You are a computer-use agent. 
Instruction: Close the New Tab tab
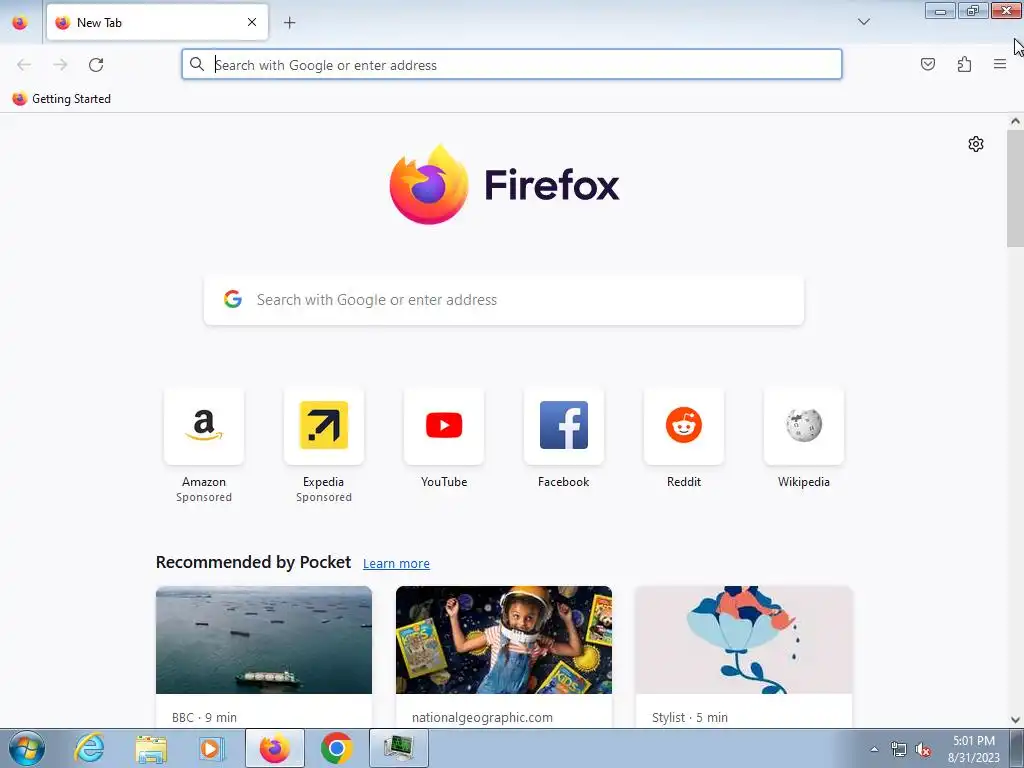[252, 22]
